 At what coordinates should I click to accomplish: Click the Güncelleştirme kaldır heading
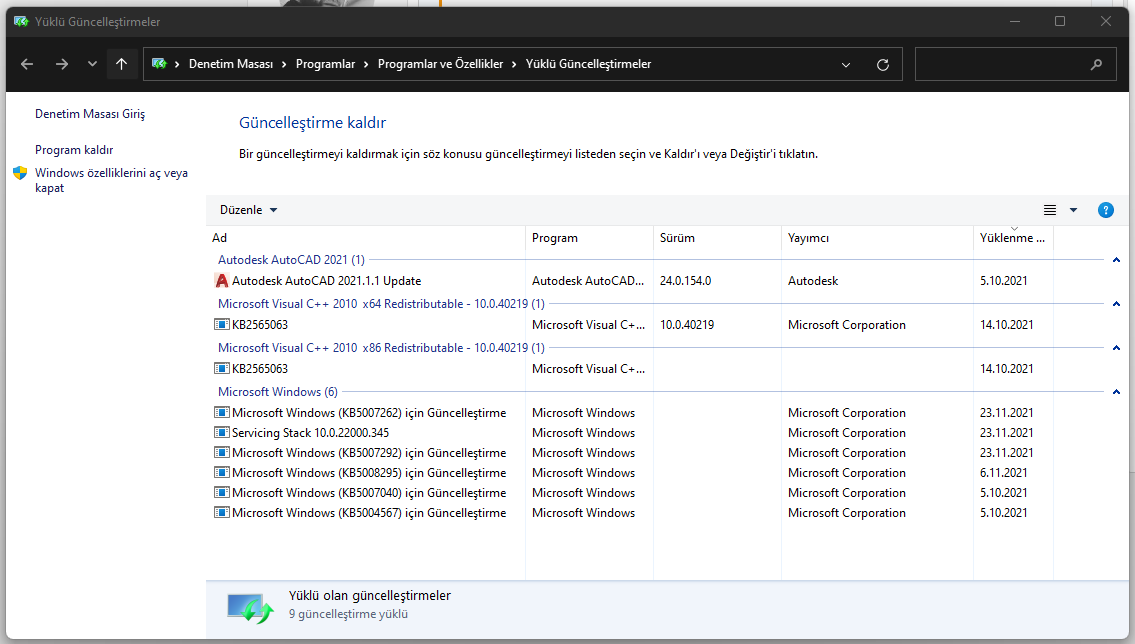coord(312,122)
